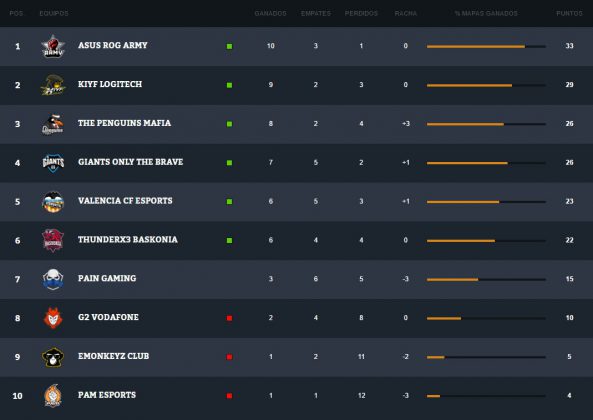This screenshot has width=593, height=420.
Task: Click the 11 losses value for eMonkeyz Club
Action: coord(361,356)
